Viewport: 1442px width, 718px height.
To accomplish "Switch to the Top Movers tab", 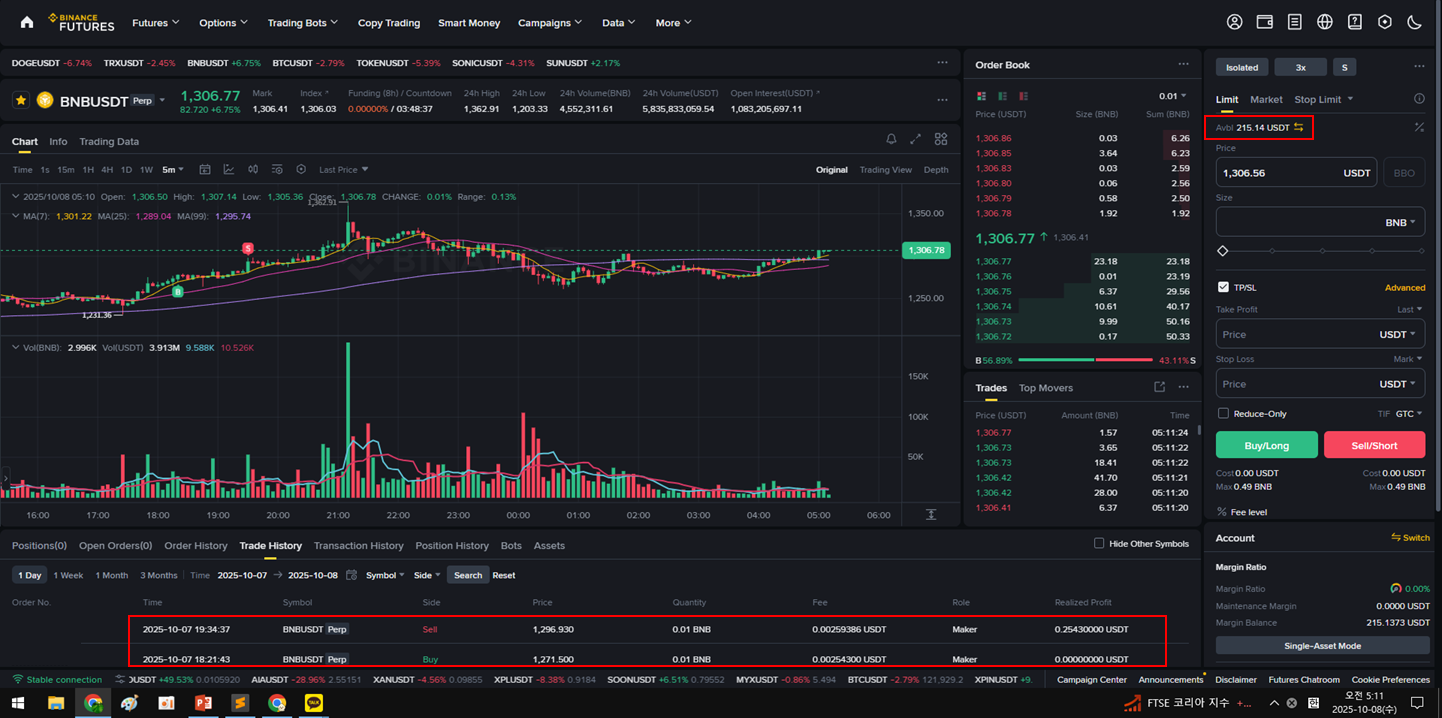I will pos(1046,387).
